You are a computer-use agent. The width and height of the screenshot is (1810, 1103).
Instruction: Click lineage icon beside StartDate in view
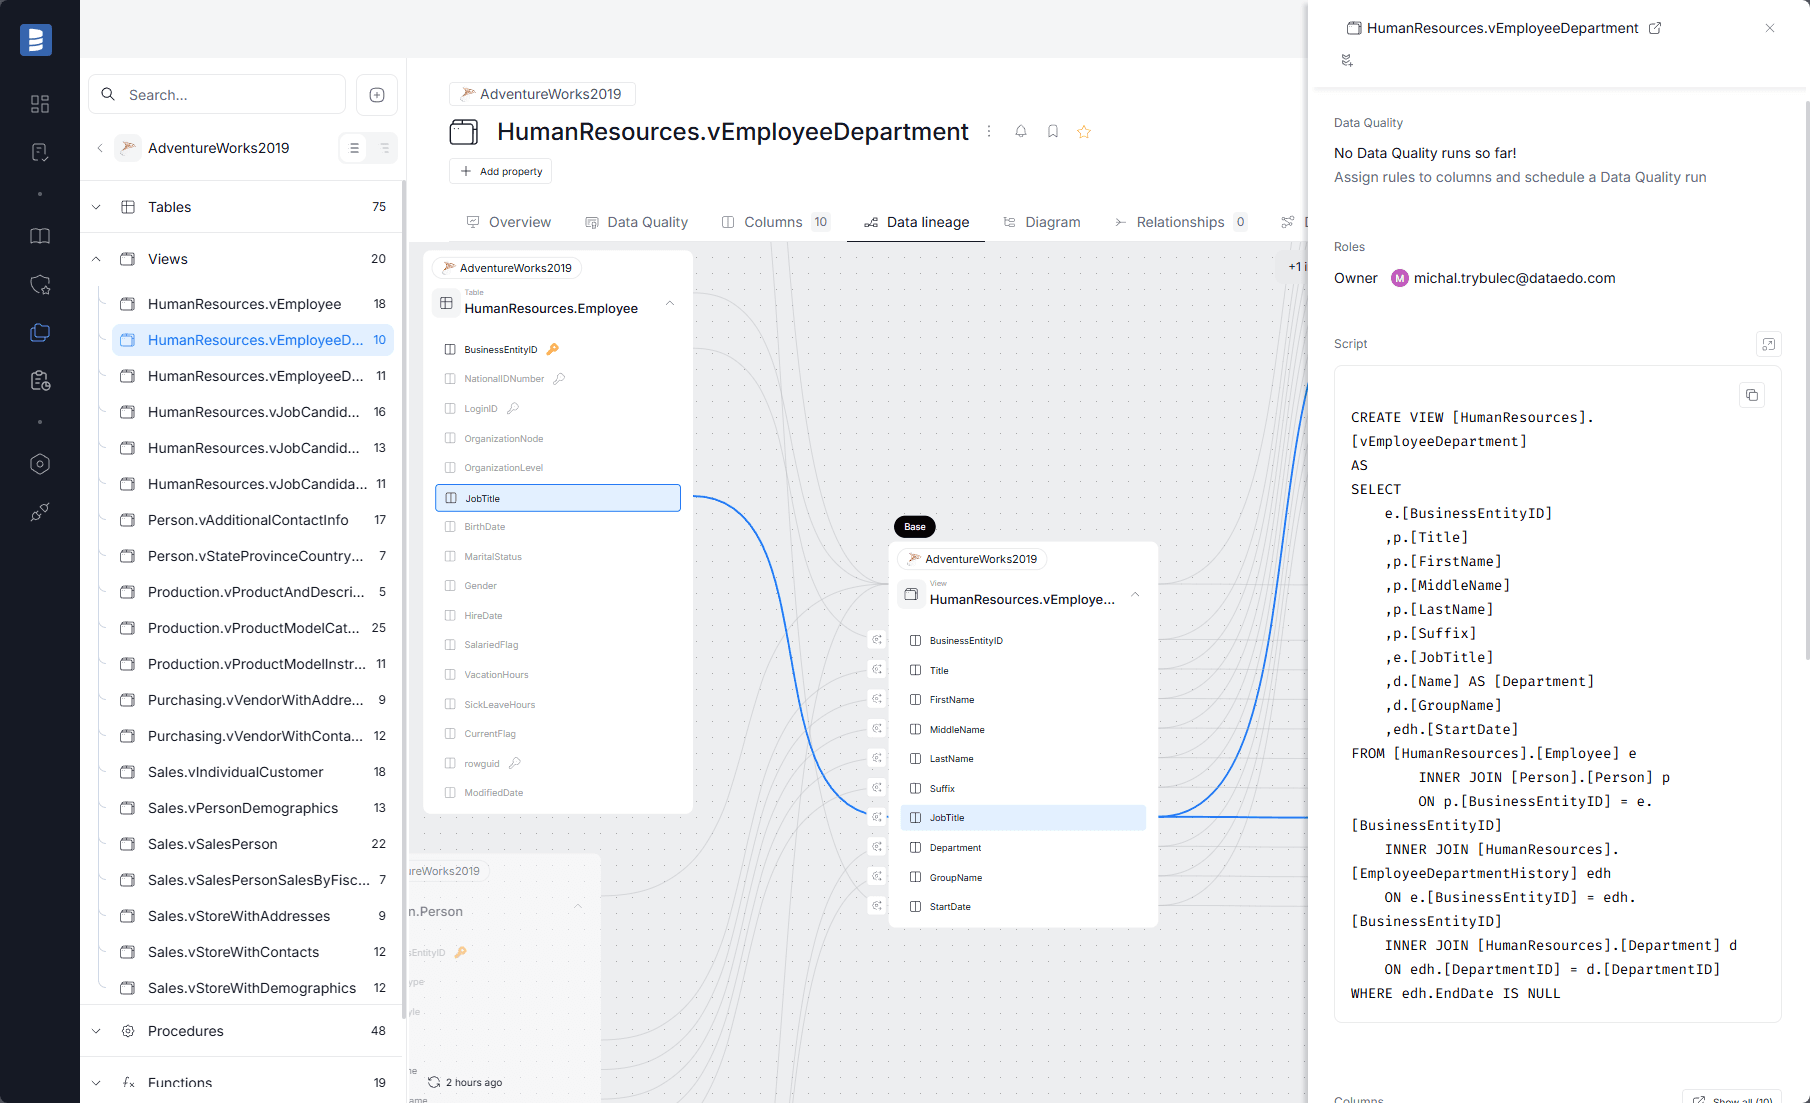(x=877, y=906)
